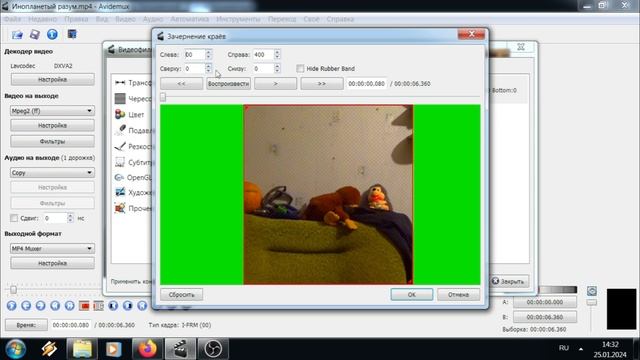Select the Субтитры filter category
This screenshot has height=360, width=640.
tap(133, 162)
